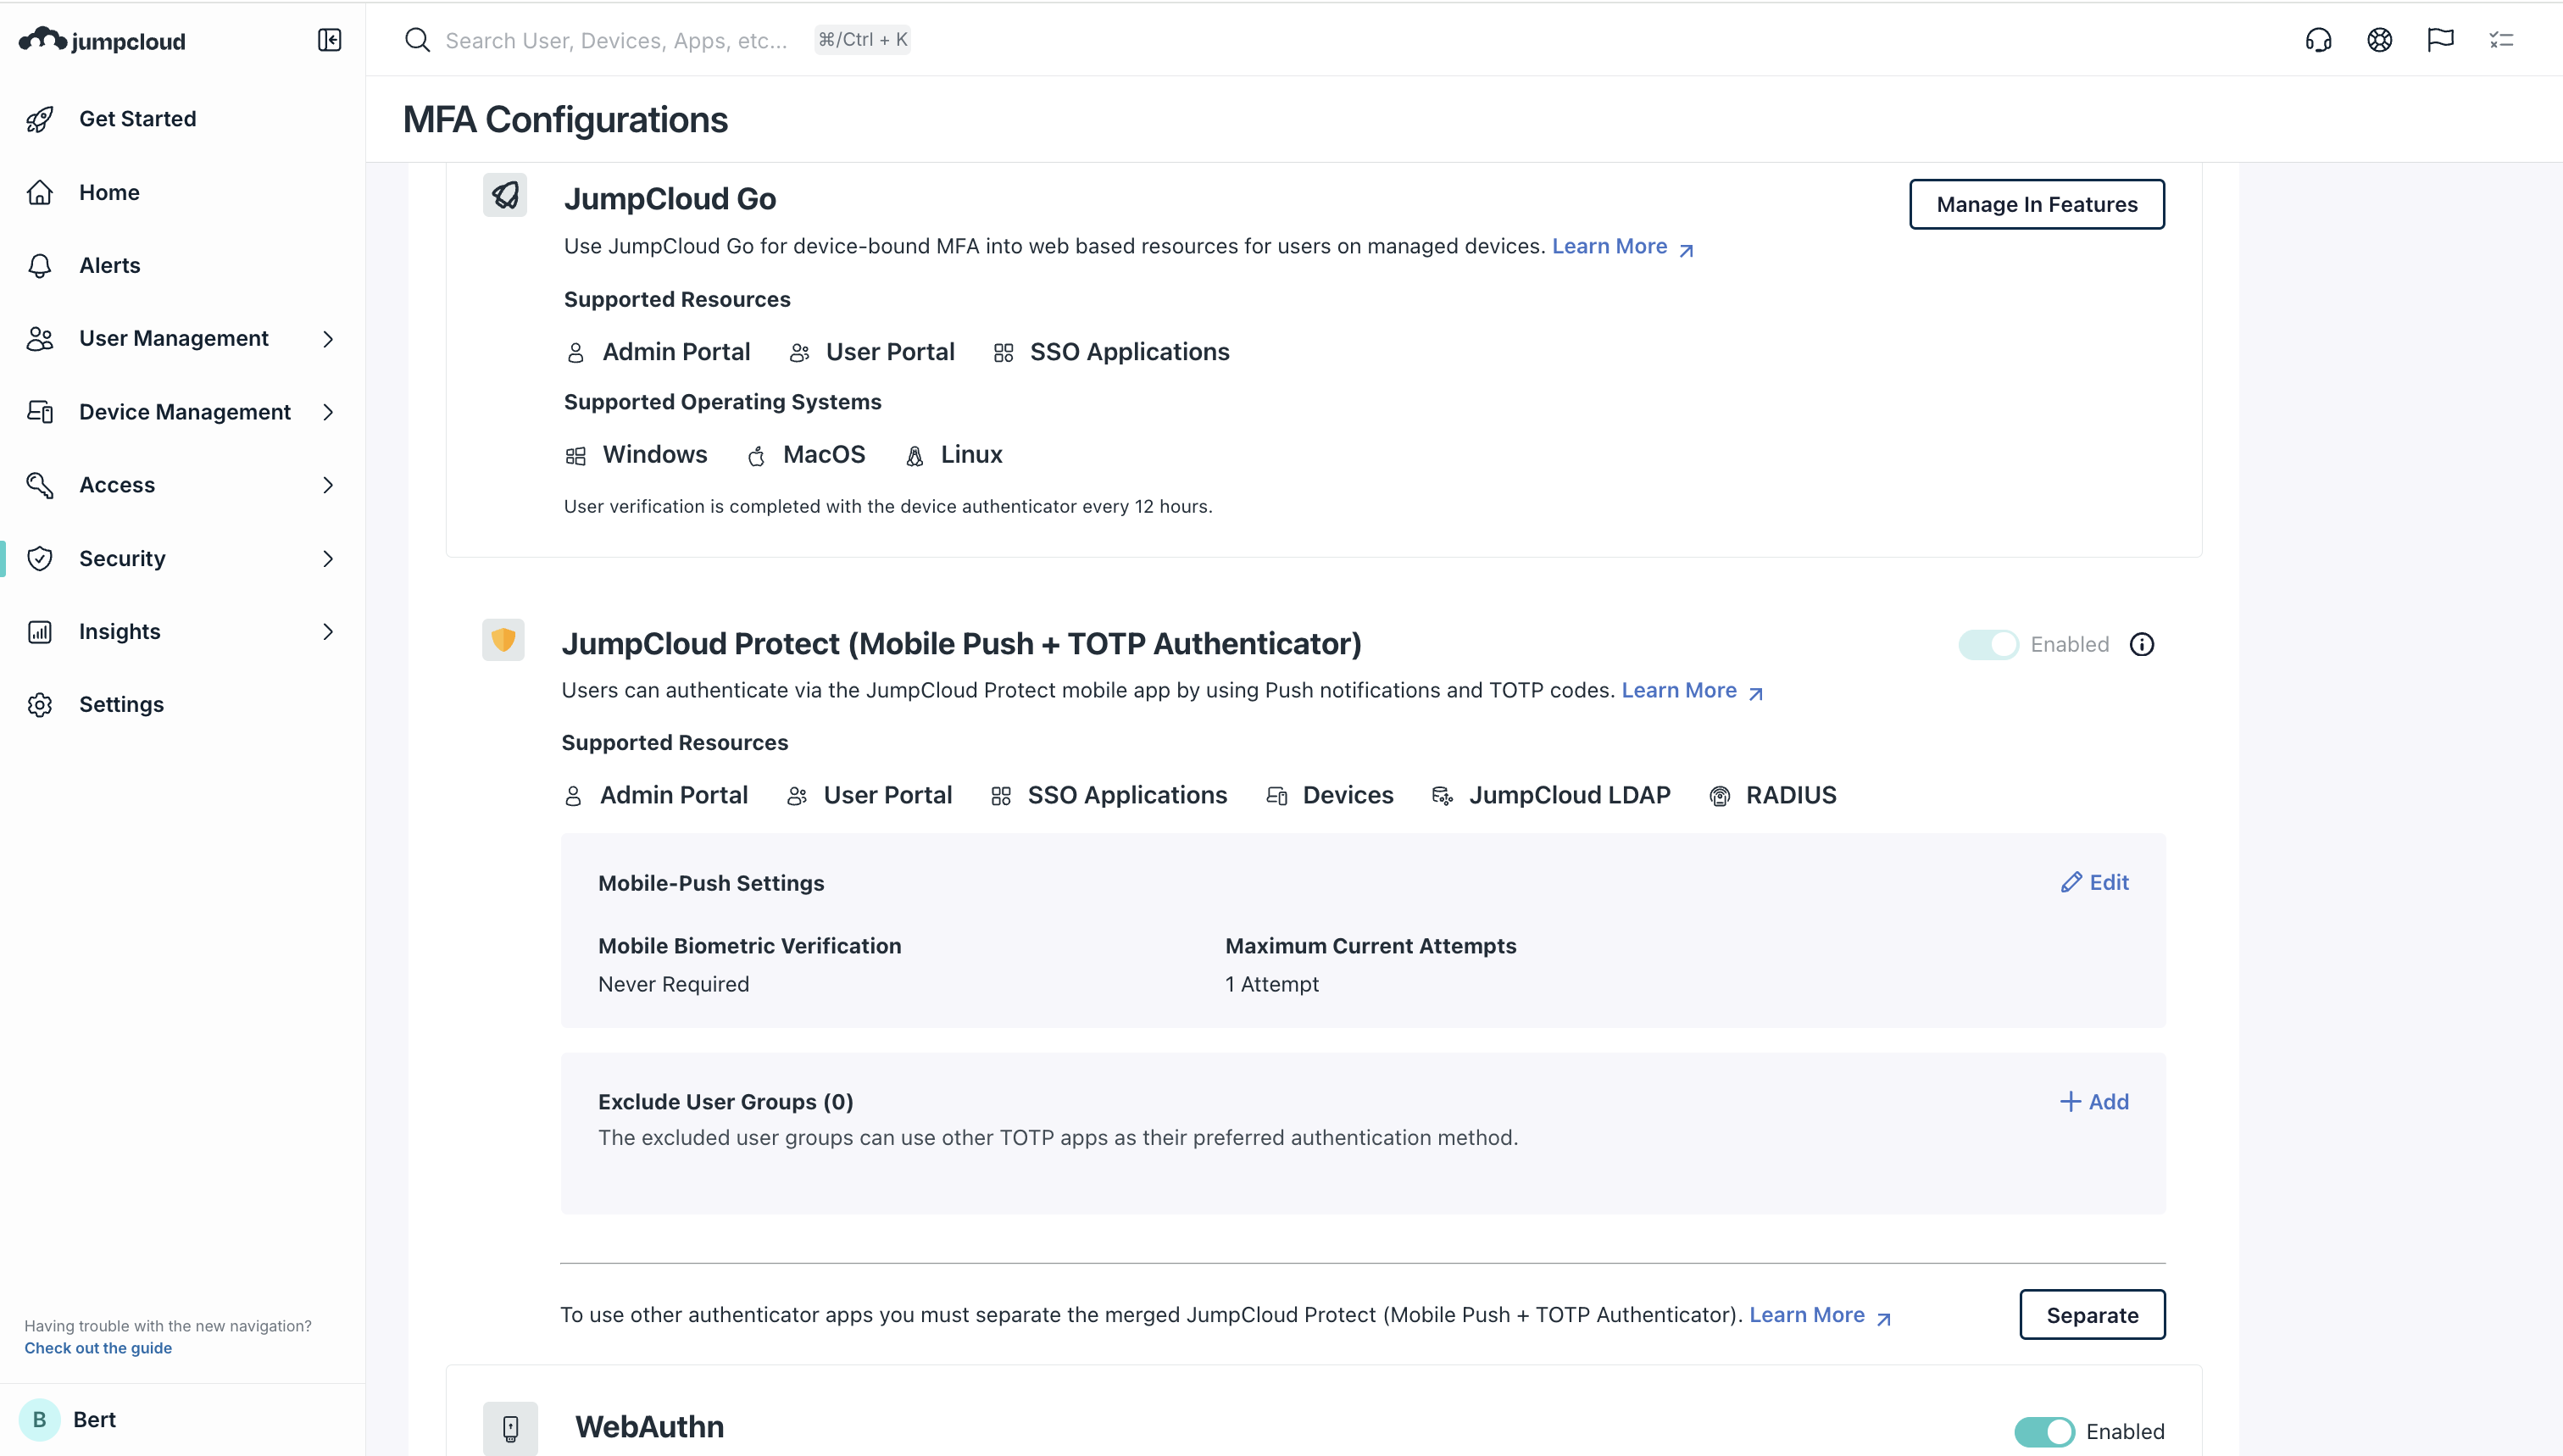Click the info icon beside JumpCloud Protect
The image size is (2563, 1456).
click(2142, 645)
